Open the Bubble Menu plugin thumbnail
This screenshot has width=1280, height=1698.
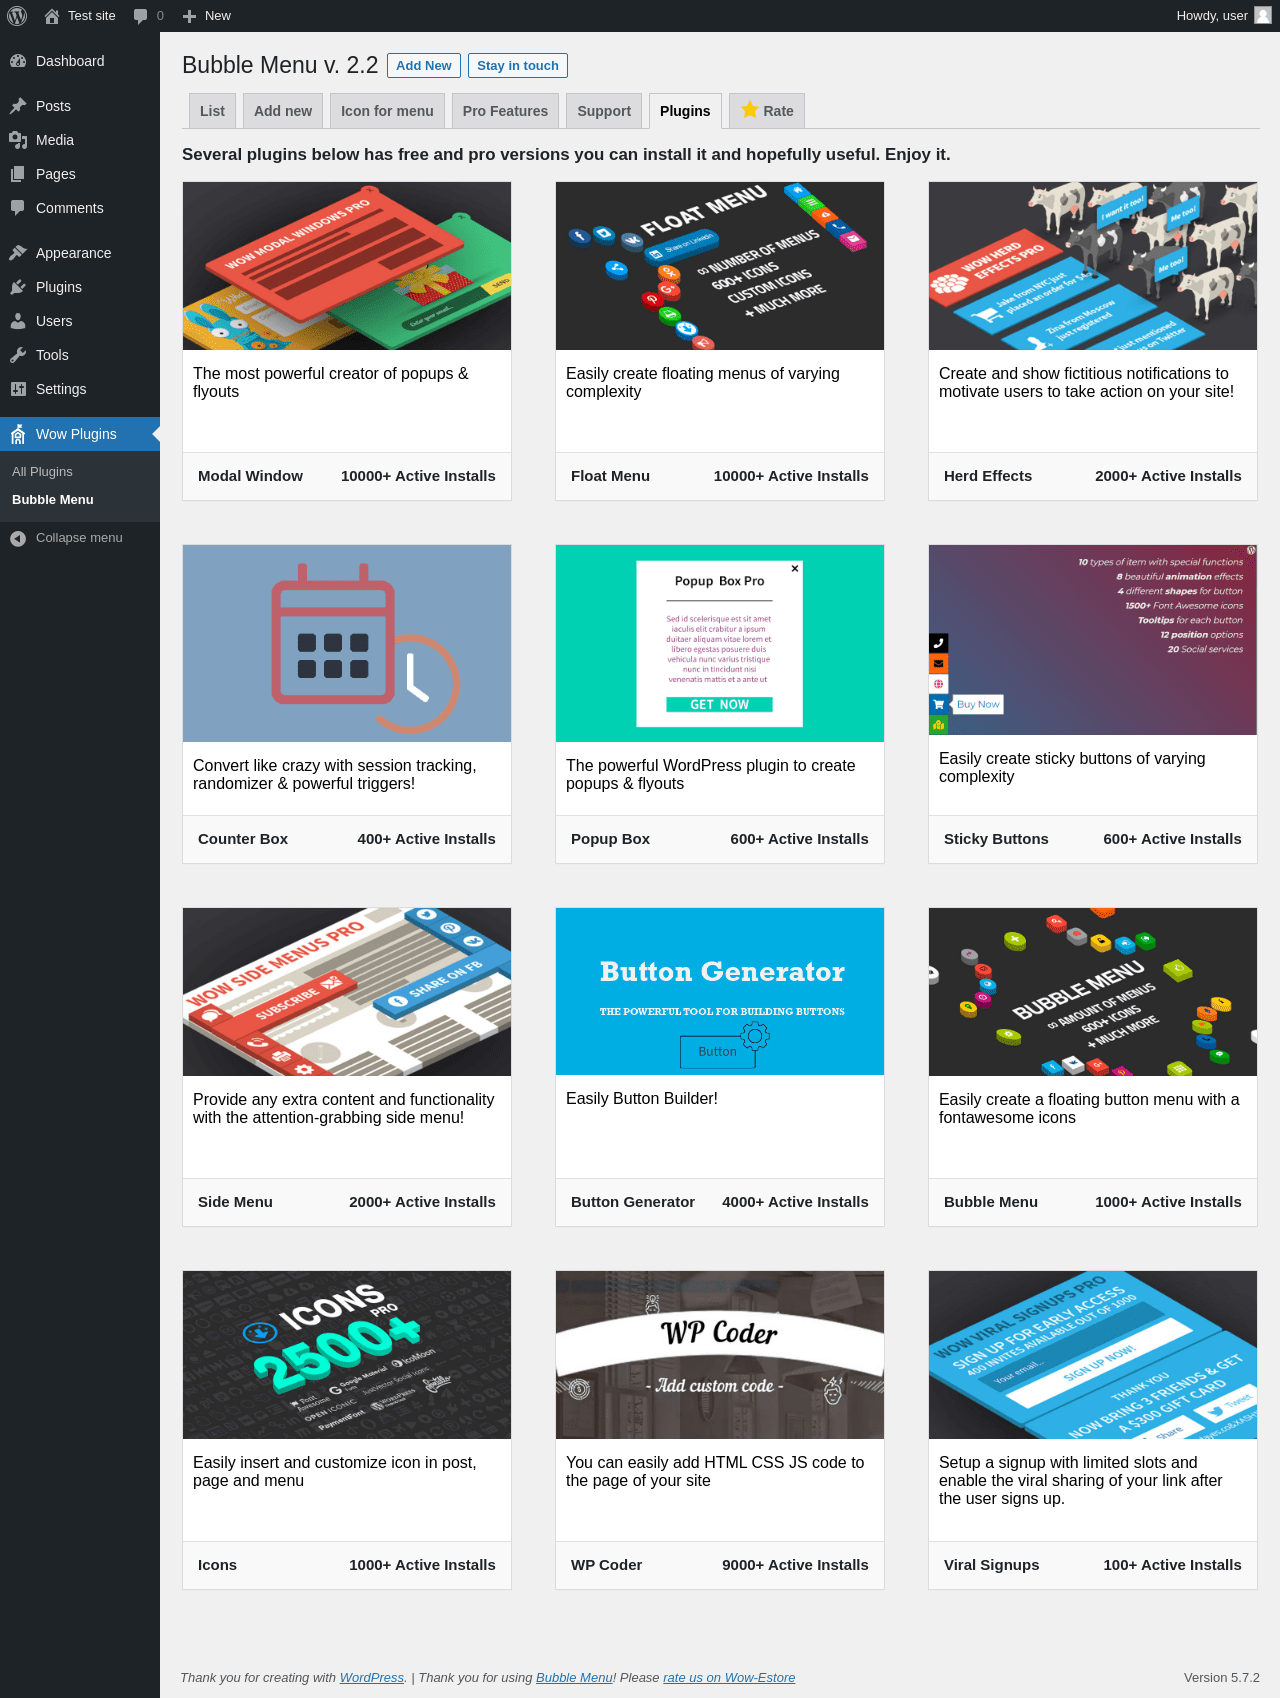click(x=1093, y=992)
